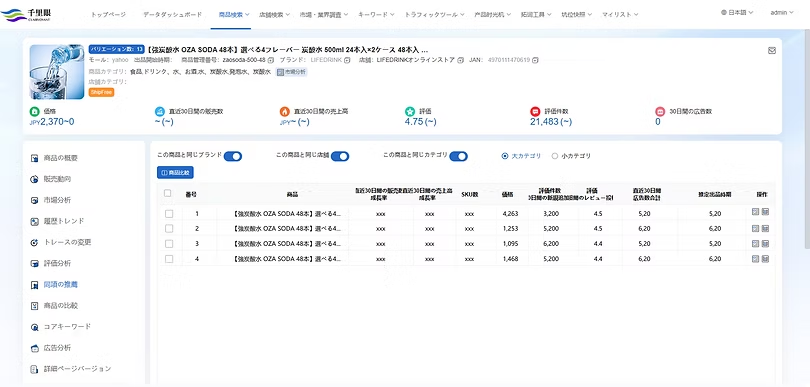Toggle the この商品と同じブランド switch
Screen dimensions: 810x387
tap(233, 156)
